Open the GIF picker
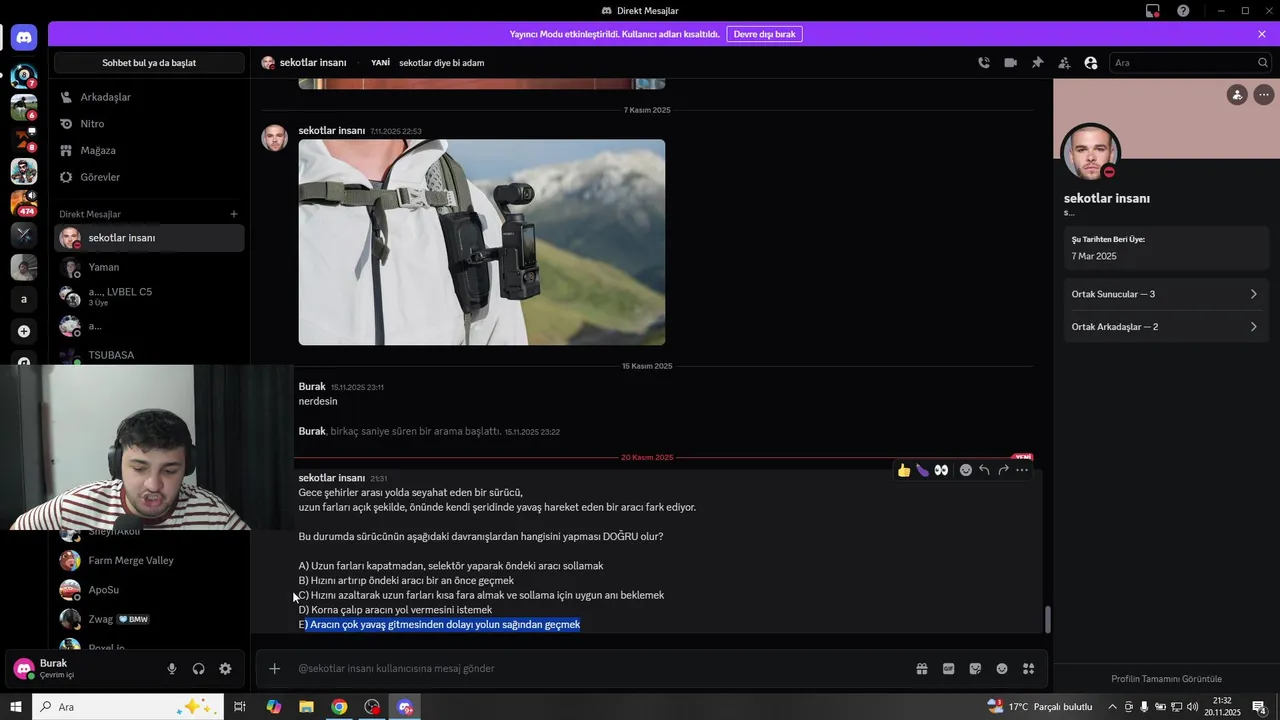This screenshot has height=720, width=1280. tap(948, 668)
